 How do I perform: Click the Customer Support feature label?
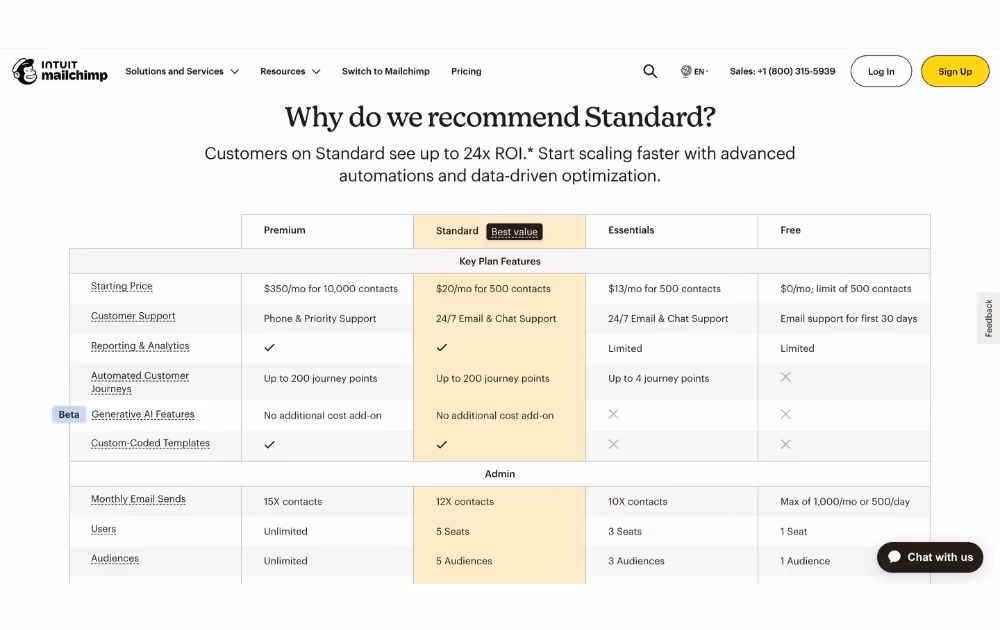click(133, 316)
